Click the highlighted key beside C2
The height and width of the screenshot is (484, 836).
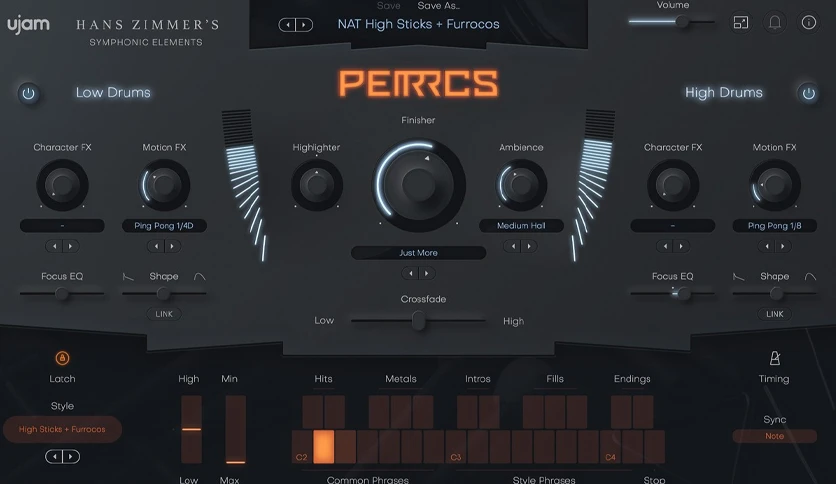click(324, 447)
